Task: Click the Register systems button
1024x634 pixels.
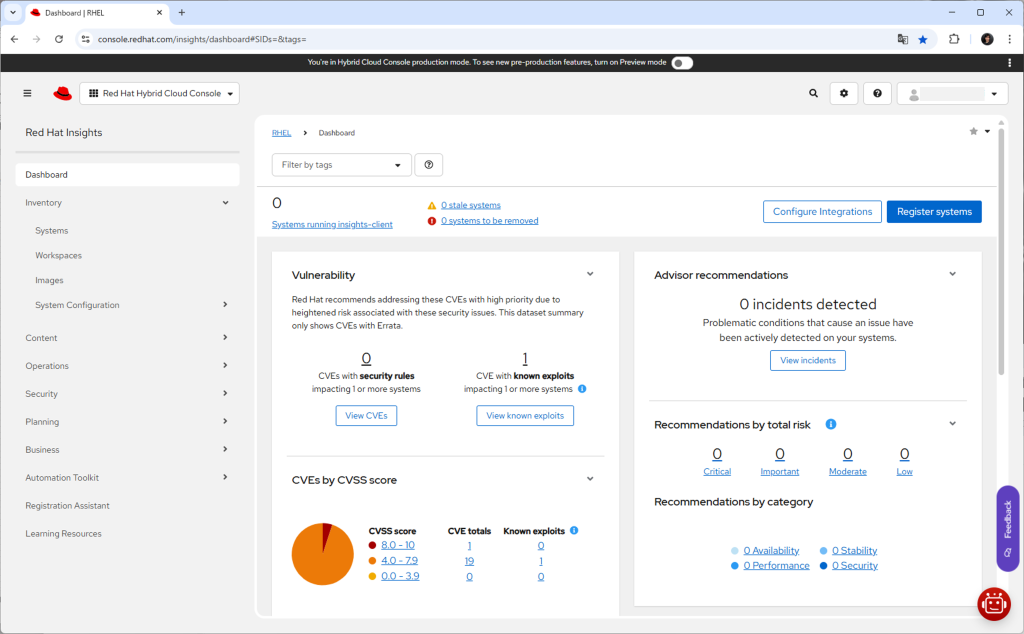Action: pos(933,212)
